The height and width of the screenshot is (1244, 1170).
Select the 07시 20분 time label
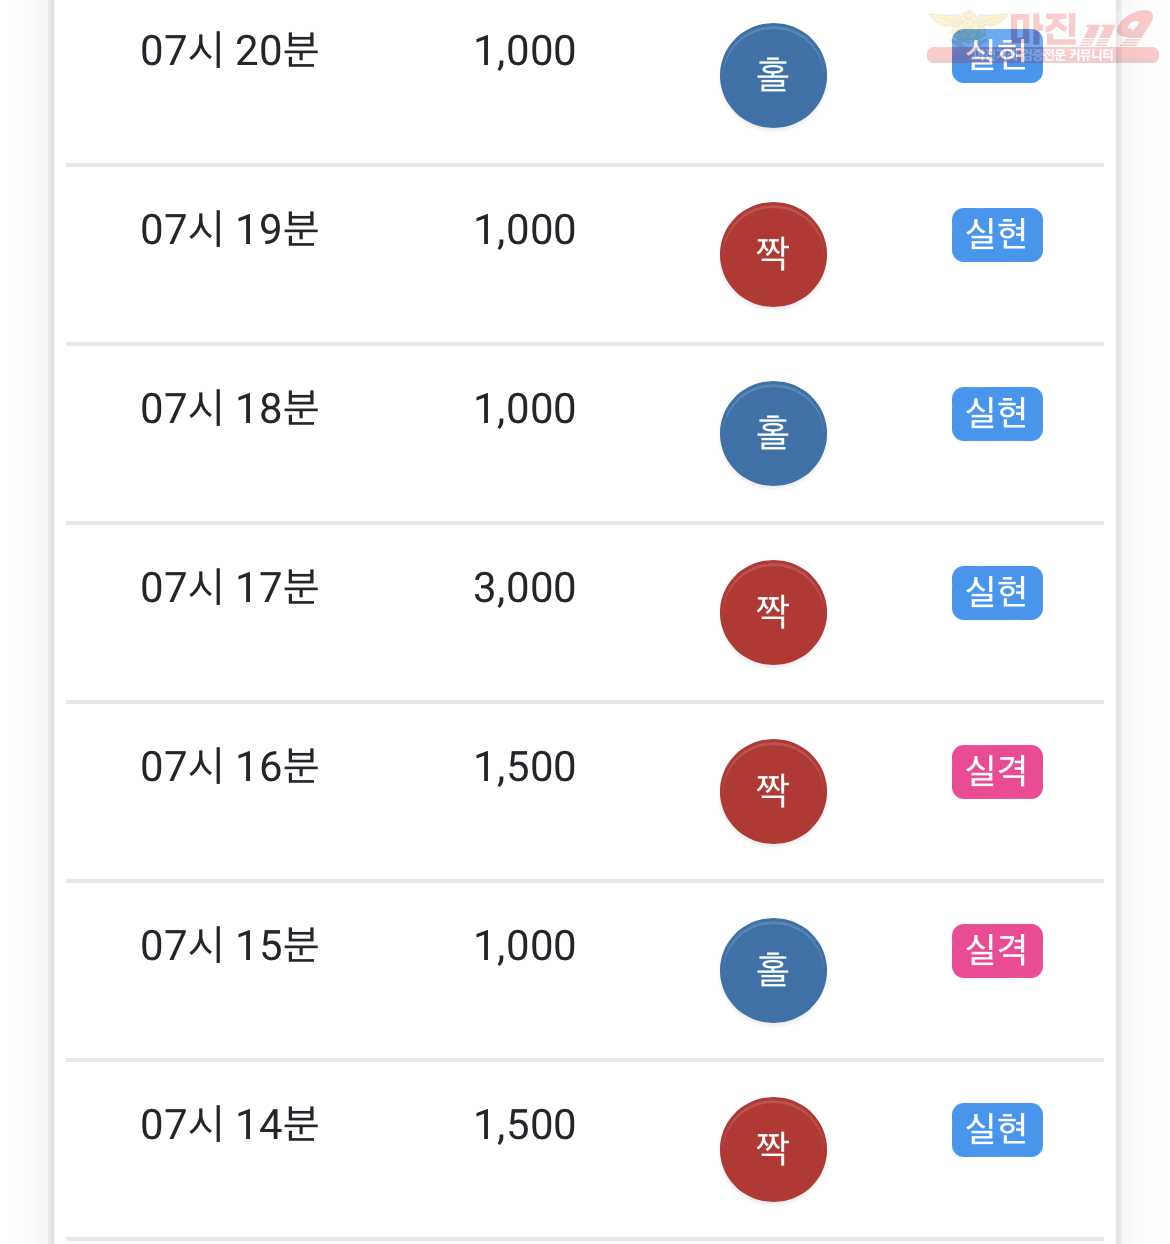coord(229,51)
